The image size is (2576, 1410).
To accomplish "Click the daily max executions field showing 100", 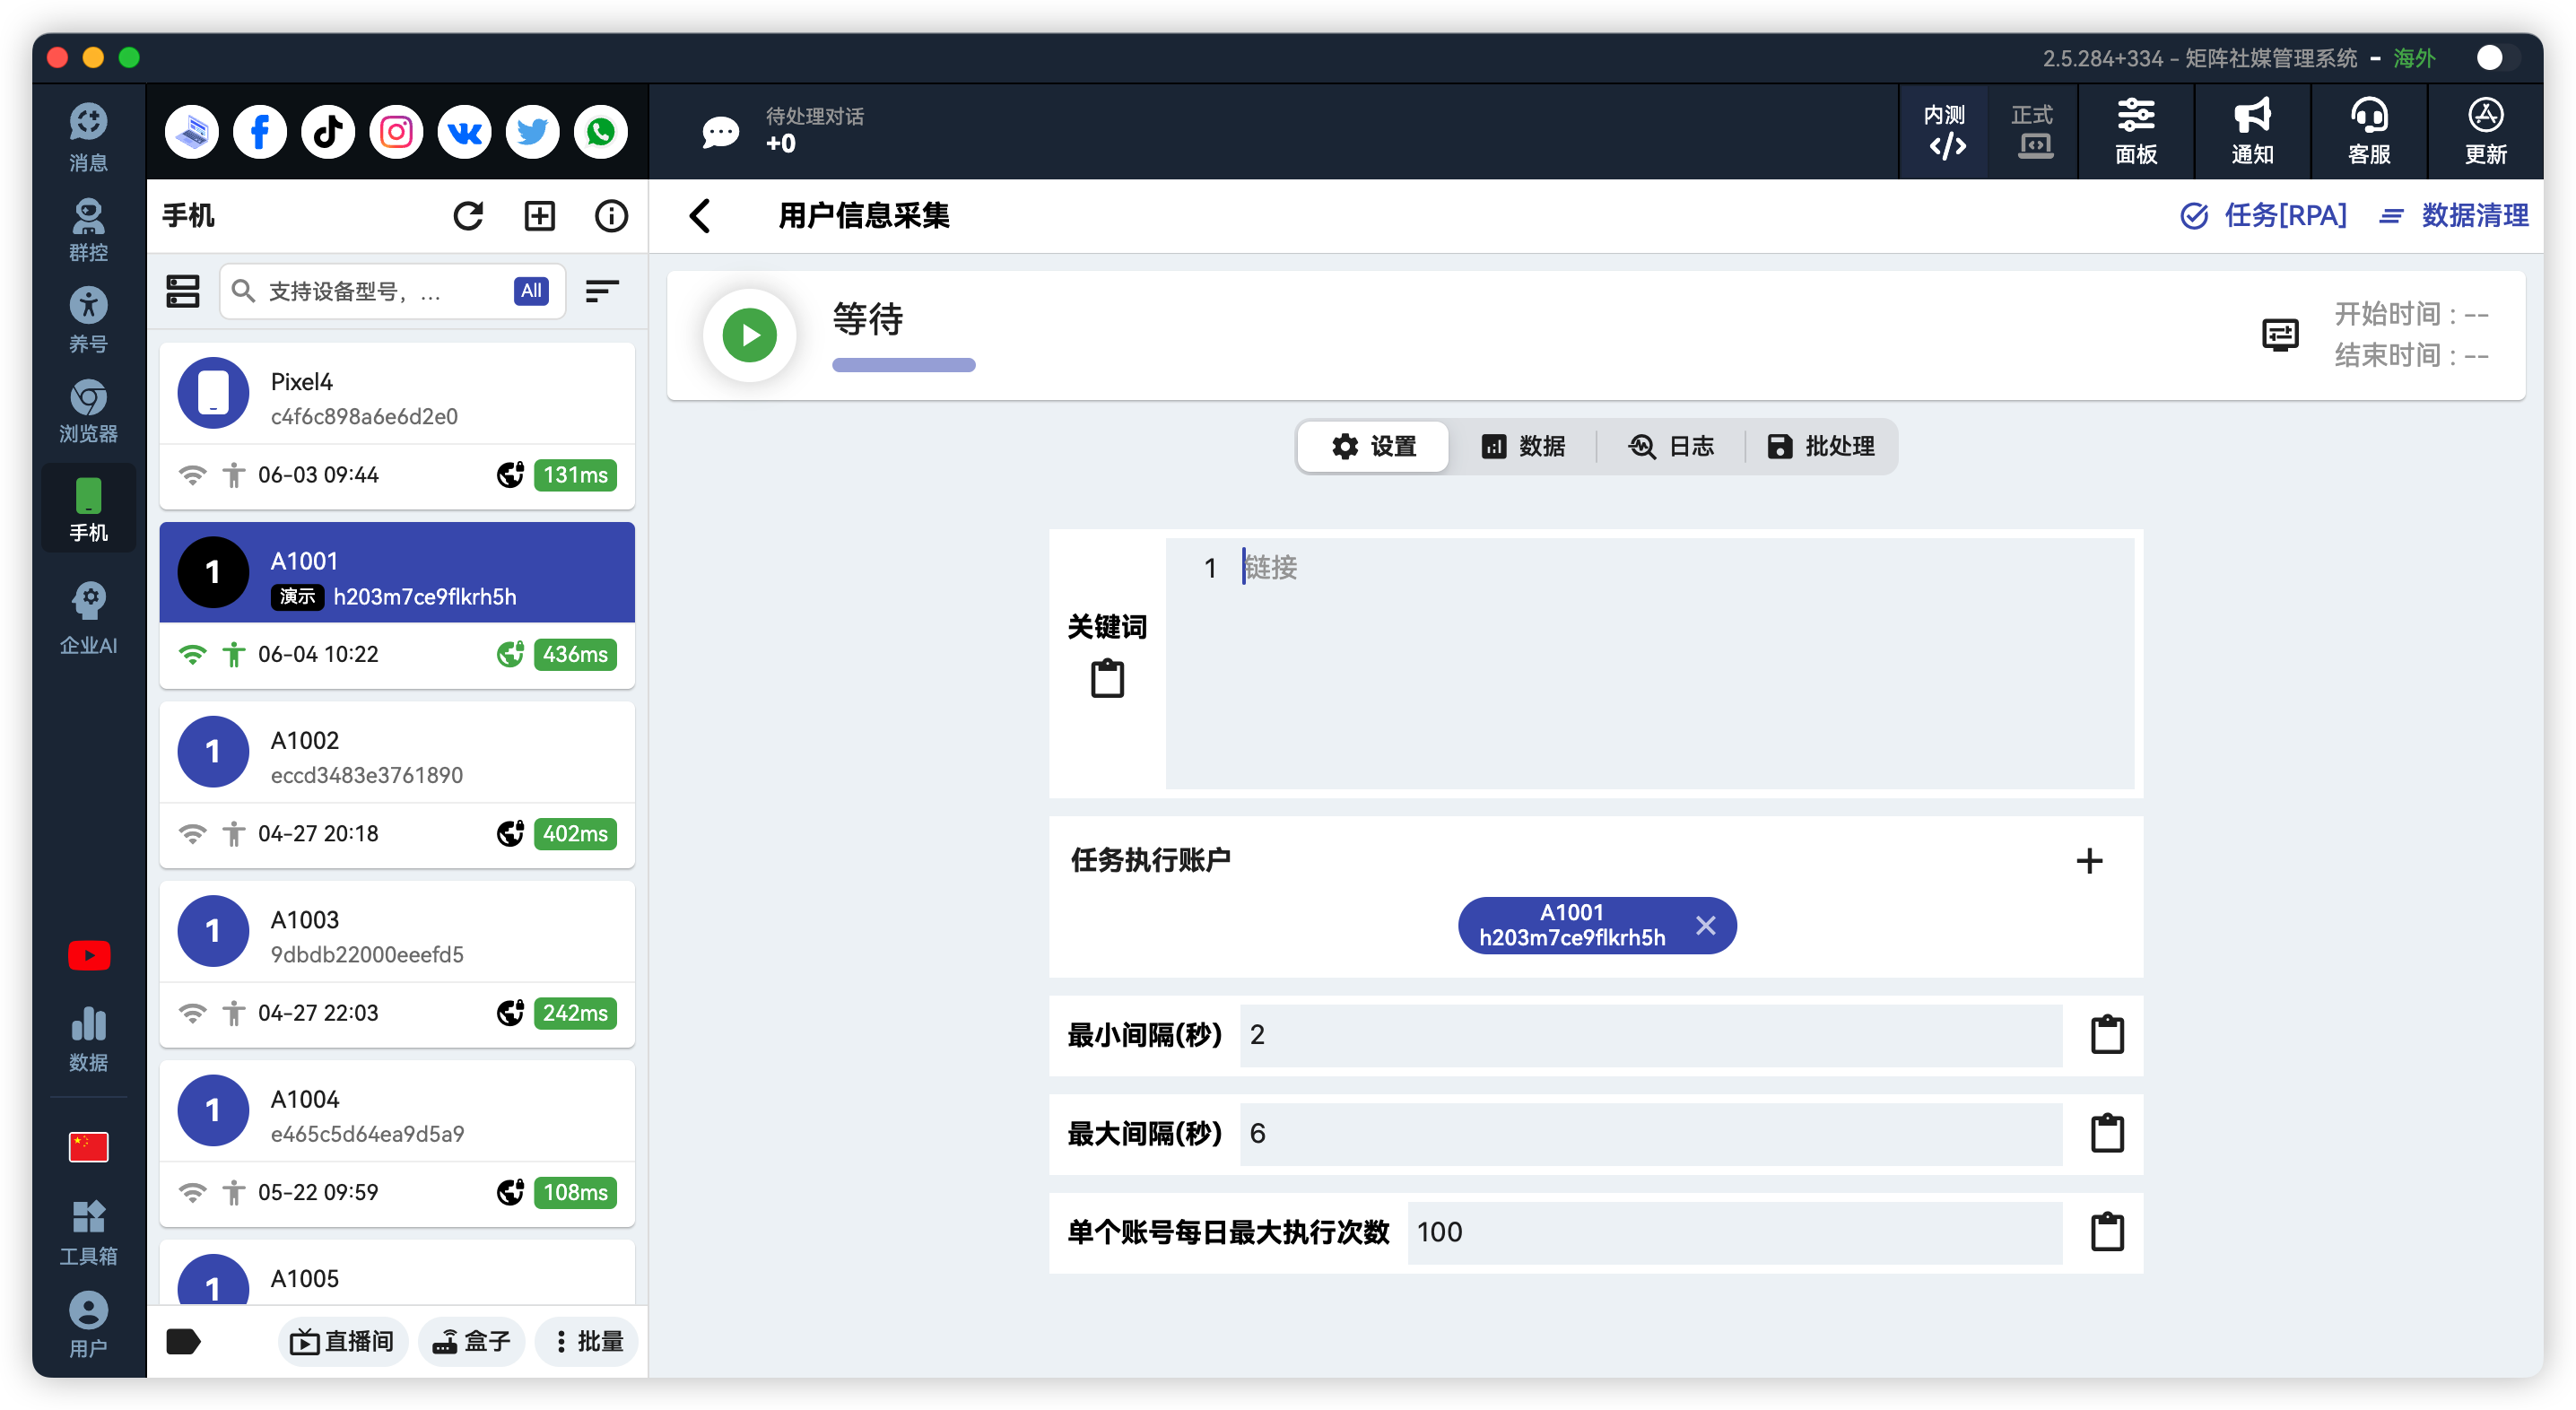I will (x=1735, y=1233).
